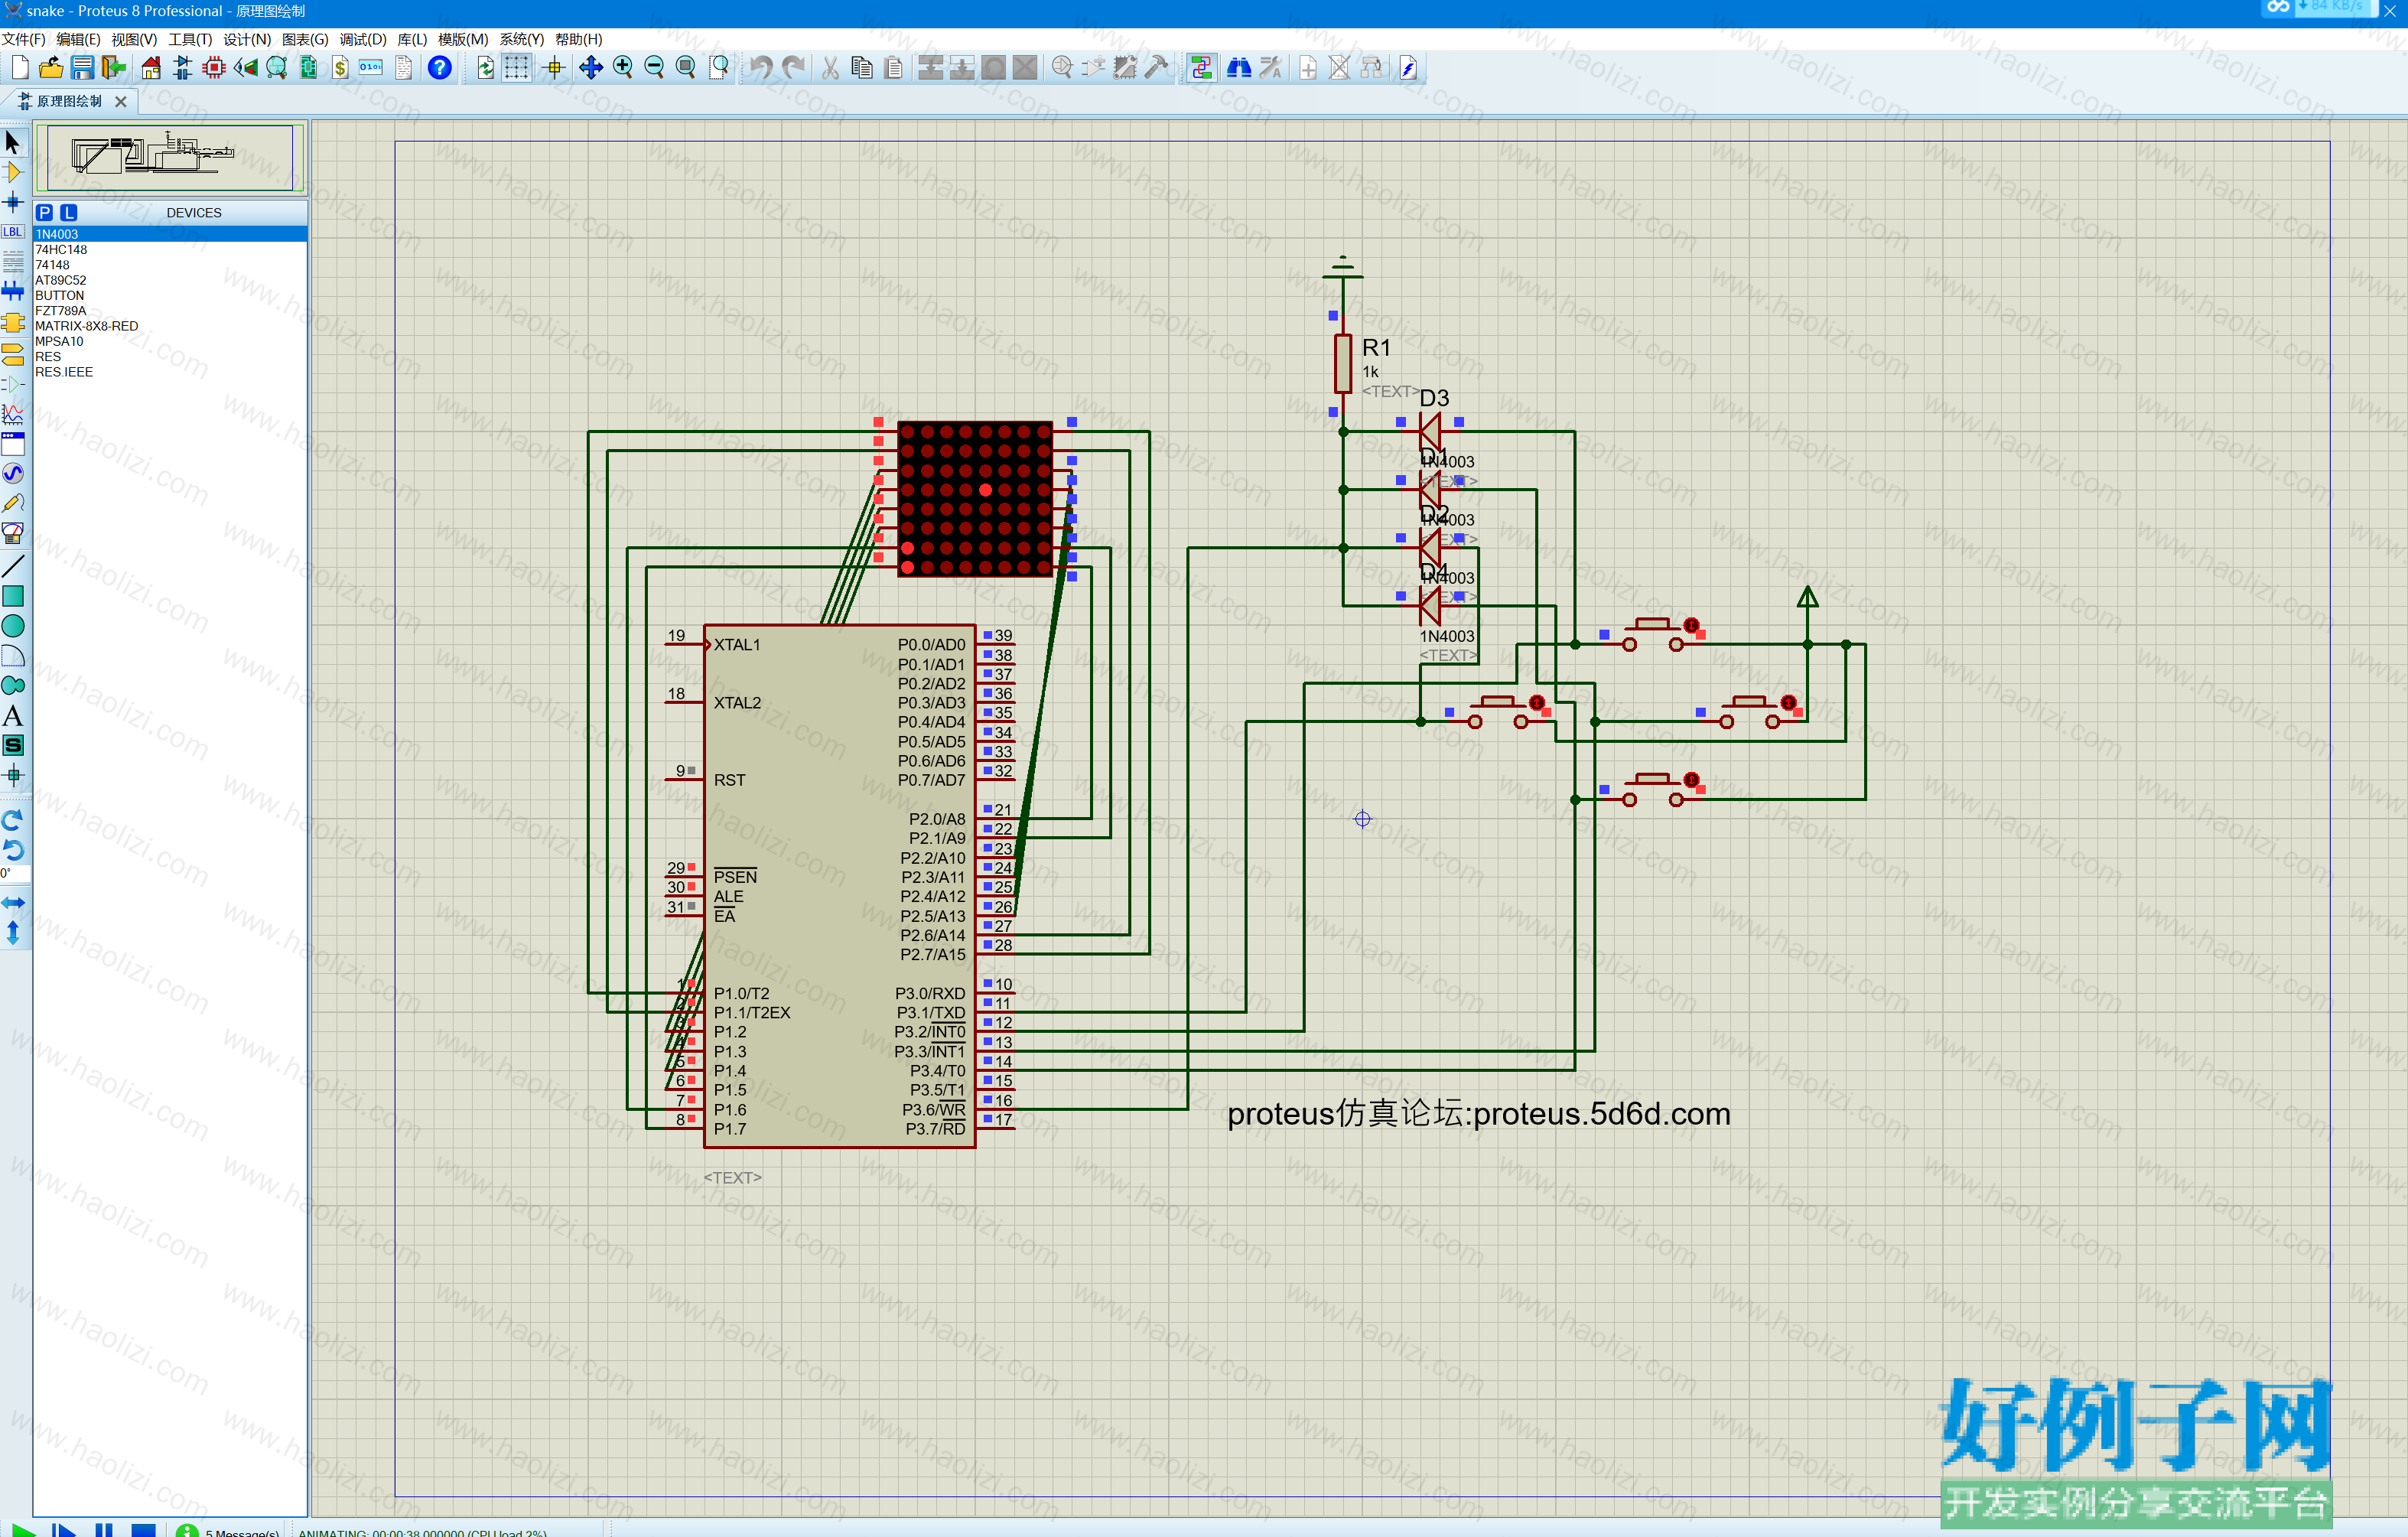Click the Home page house icon
Image resolution: width=2408 pixels, height=1537 pixels.
151,68
